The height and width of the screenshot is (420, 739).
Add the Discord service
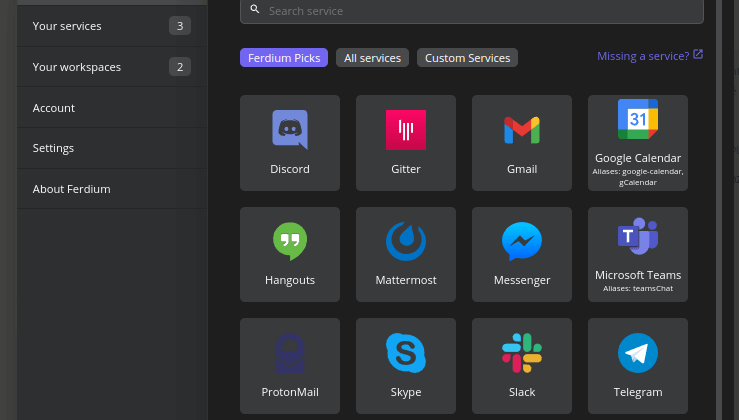290,143
